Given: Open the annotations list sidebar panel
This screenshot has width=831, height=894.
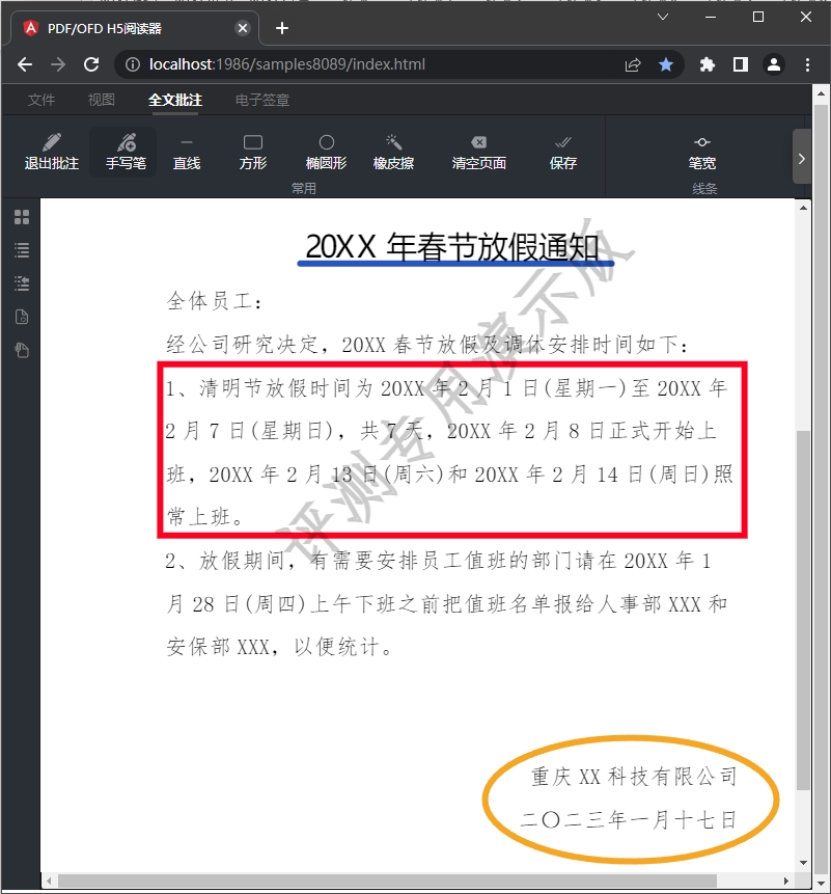Looking at the screenshot, I should point(22,283).
